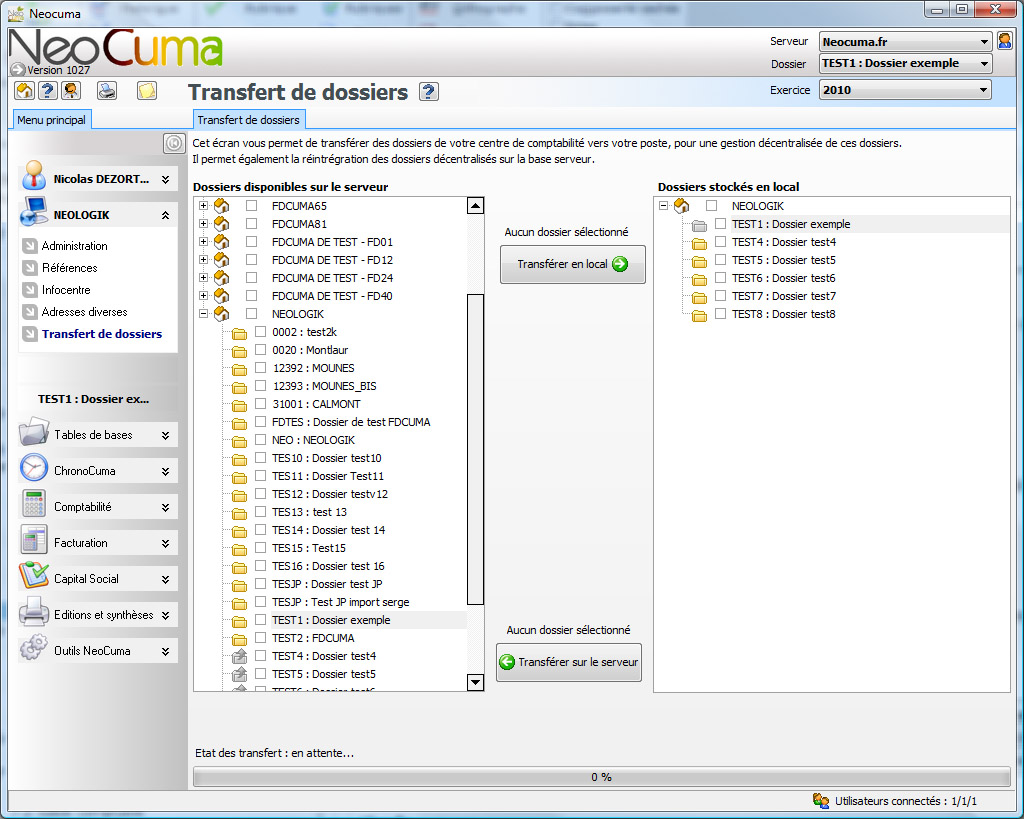Tick FDTES : Dossier de test FDCUMA checkbox
This screenshot has width=1024, height=819.
[x=261, y=421]
